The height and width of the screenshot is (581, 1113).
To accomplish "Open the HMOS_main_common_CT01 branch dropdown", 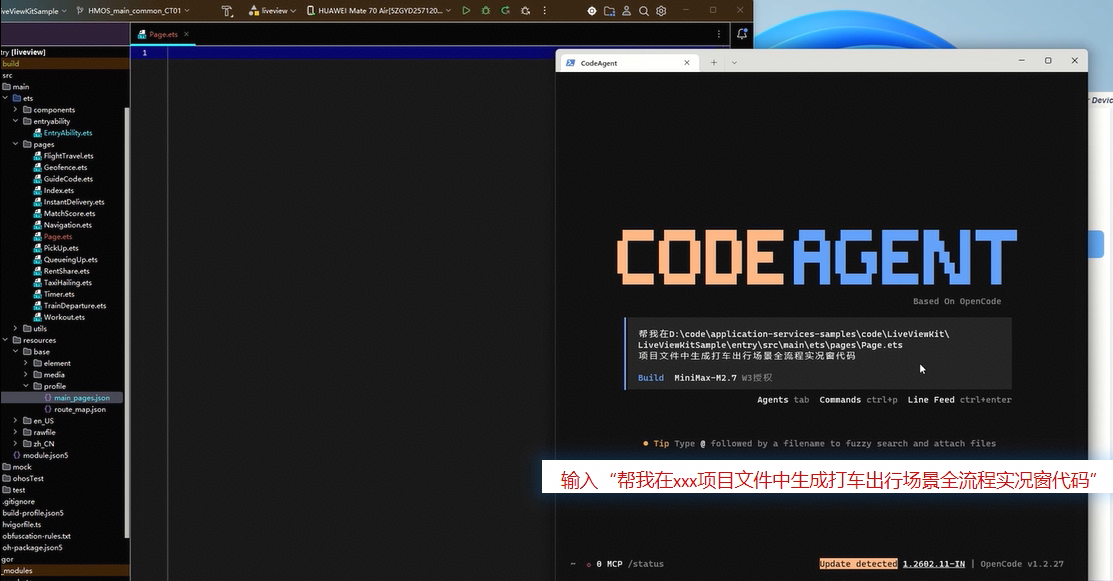I will [133, 11].
